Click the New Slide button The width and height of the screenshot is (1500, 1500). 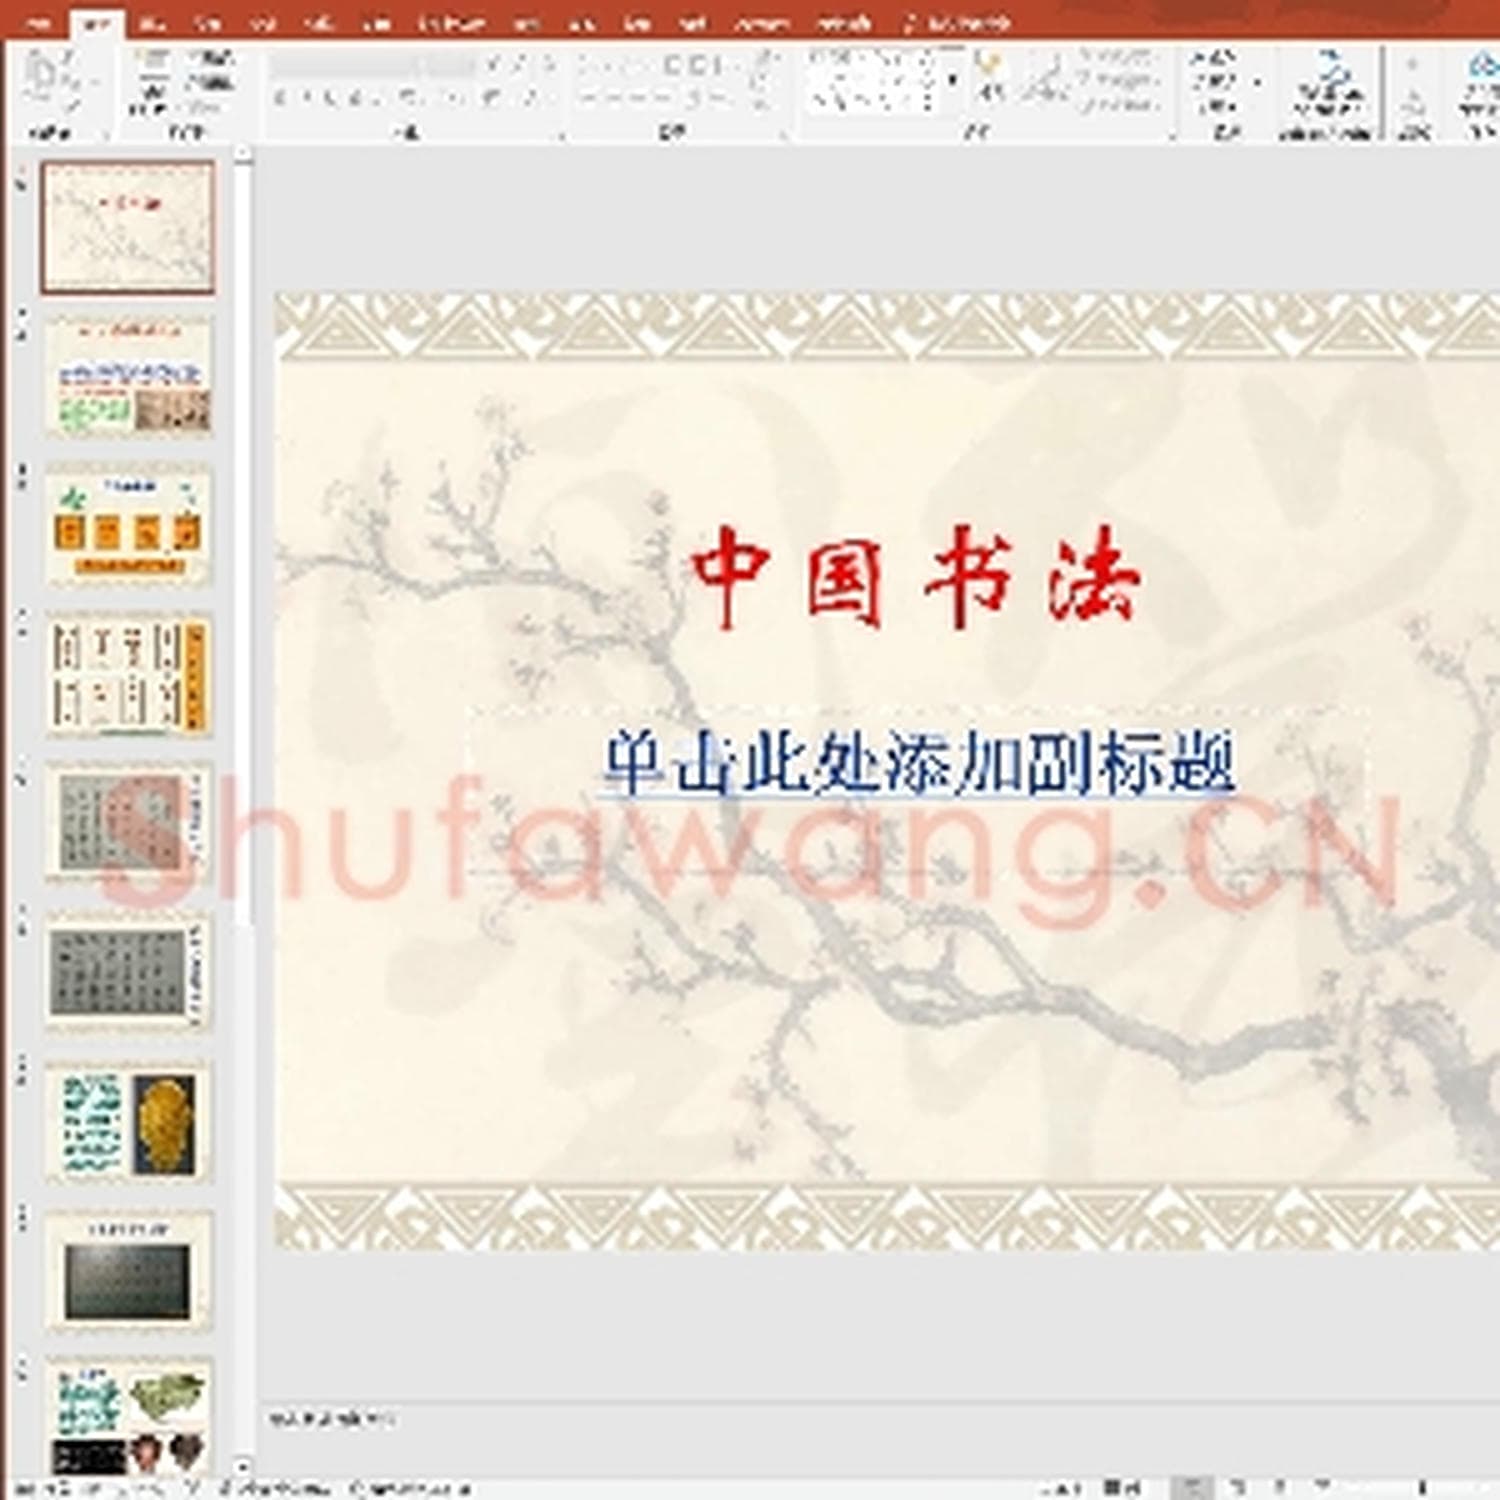tap(151, 83)
